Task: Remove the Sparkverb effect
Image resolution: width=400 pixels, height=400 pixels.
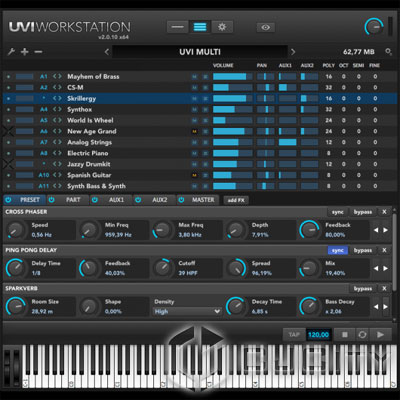Action: tap(384, 289)
